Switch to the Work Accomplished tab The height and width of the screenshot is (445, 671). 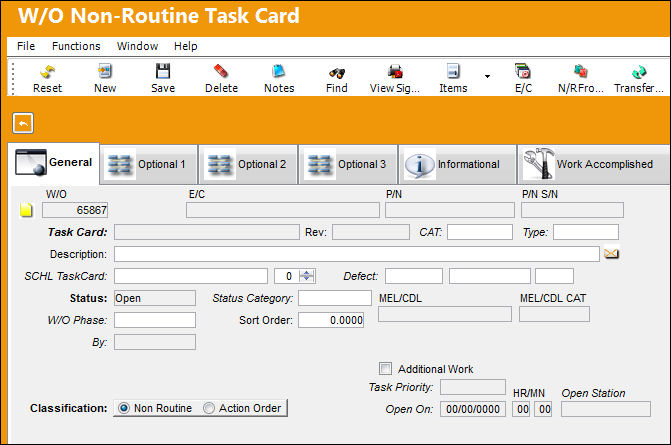[x=593, y=165]
